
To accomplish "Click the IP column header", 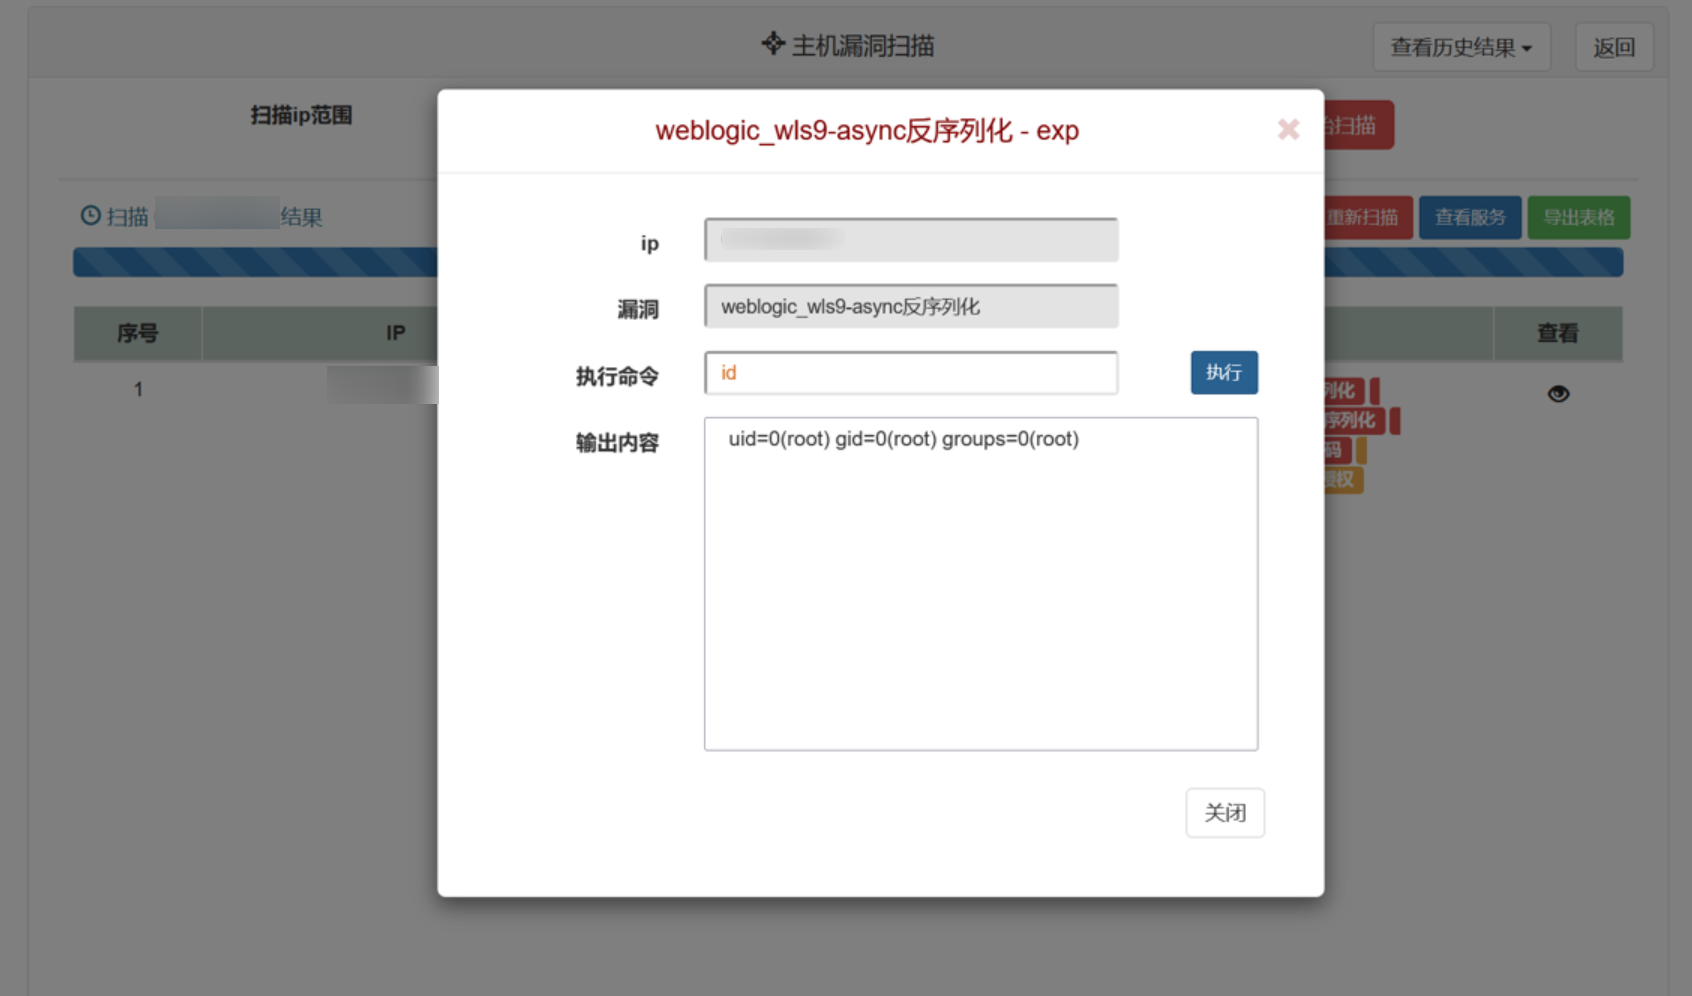I will pyautogui.click(x=396, y=333).
